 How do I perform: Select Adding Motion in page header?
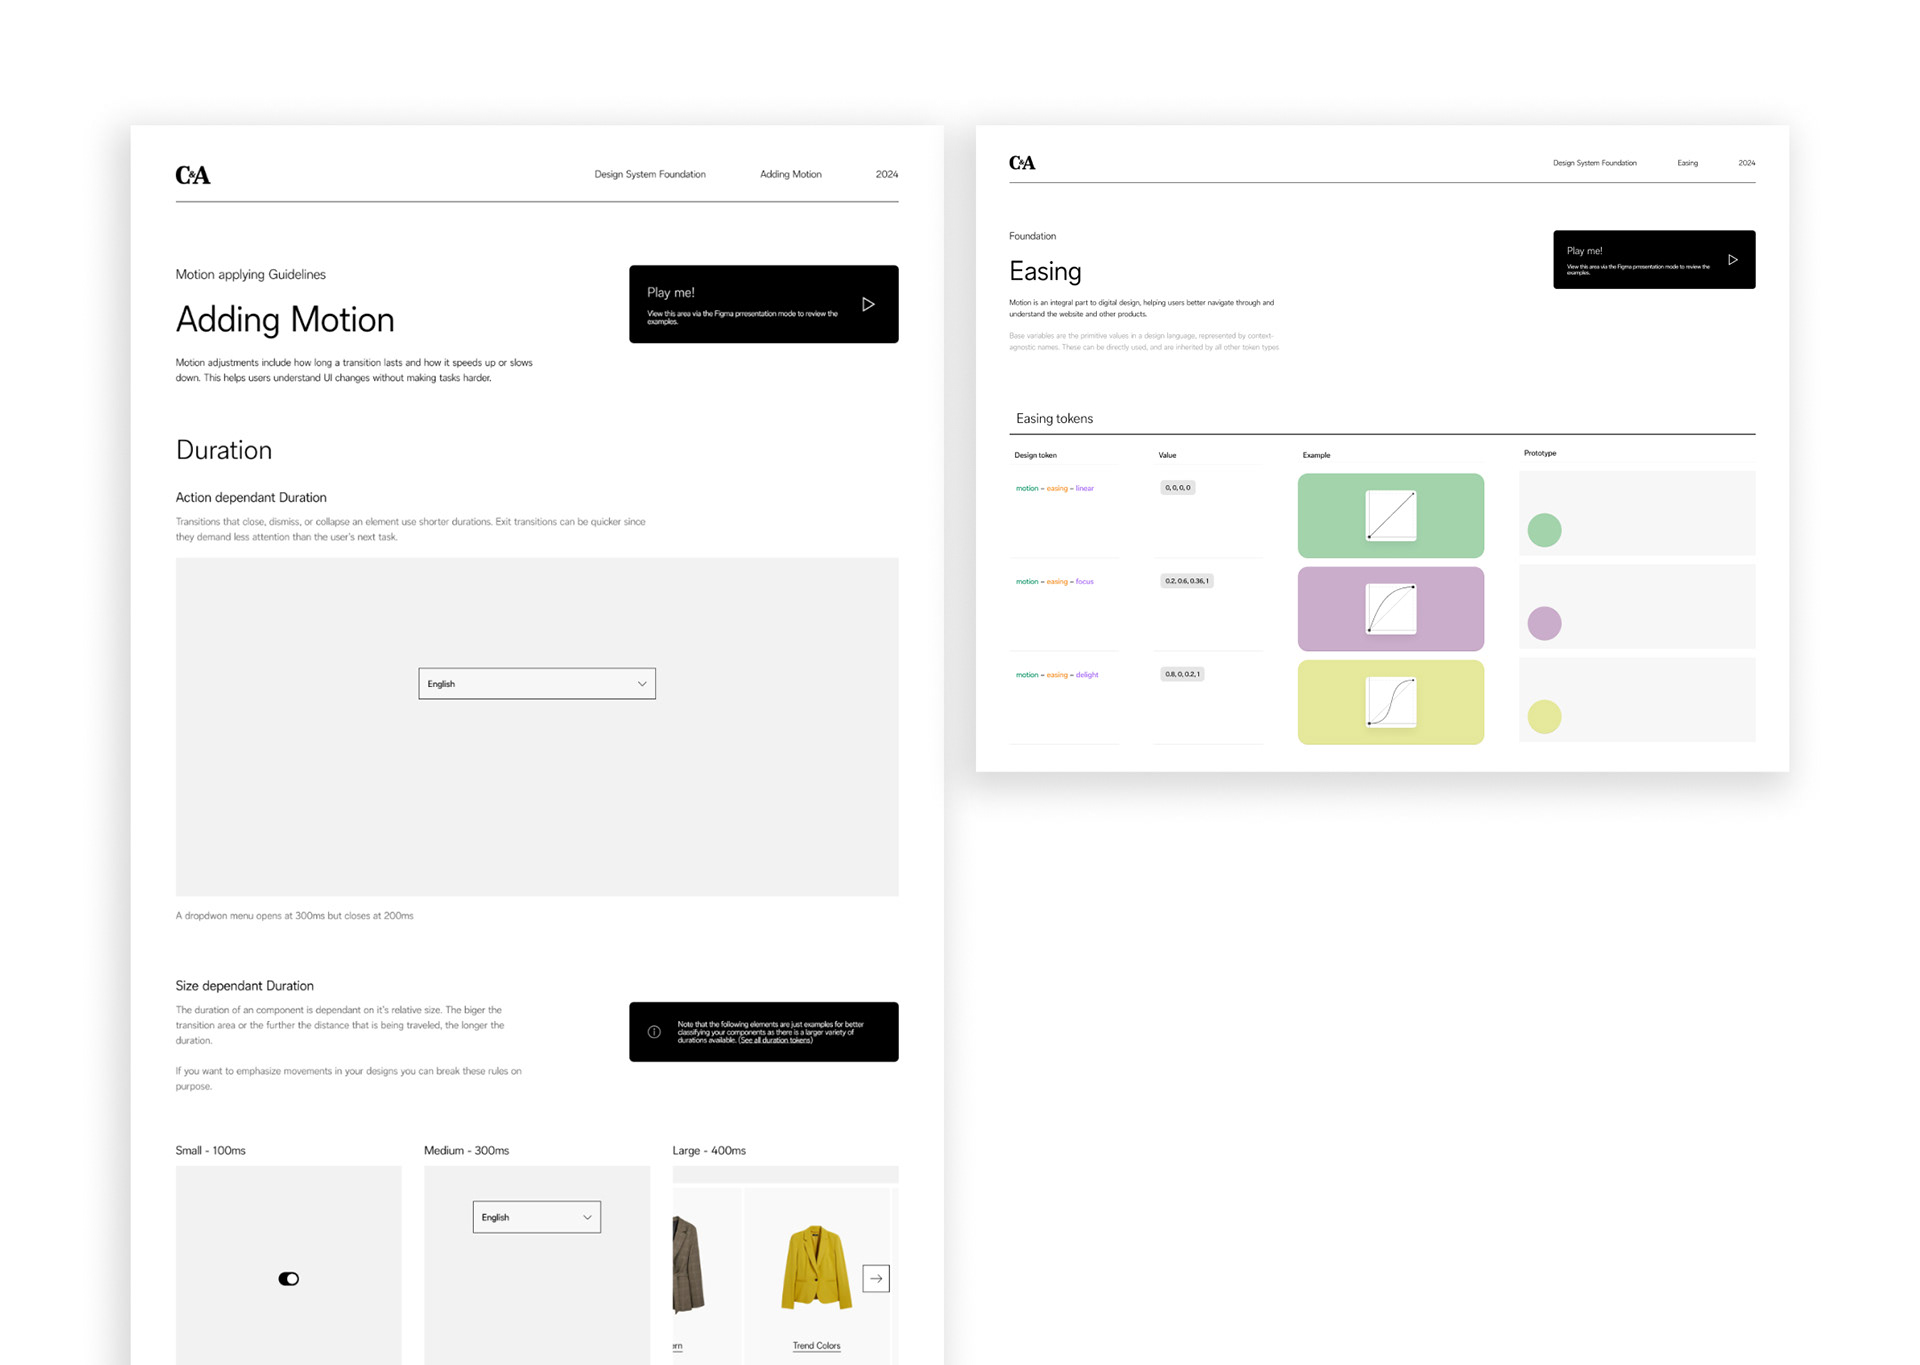coord(790,174)
